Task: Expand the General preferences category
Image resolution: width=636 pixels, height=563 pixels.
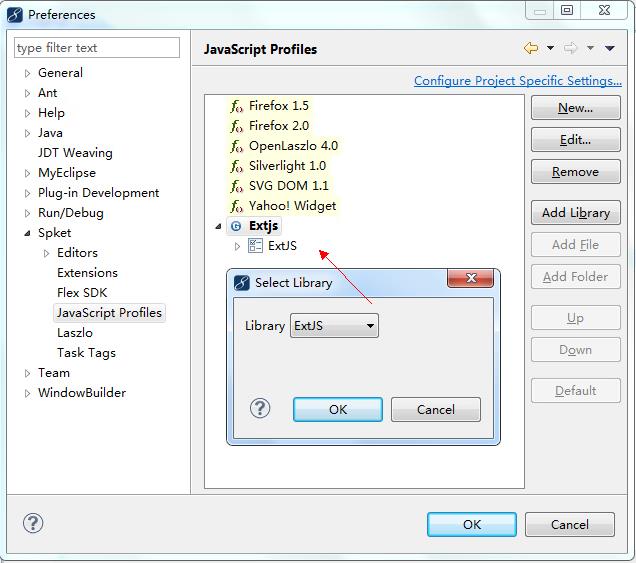Action: click(x=28, y=73)
